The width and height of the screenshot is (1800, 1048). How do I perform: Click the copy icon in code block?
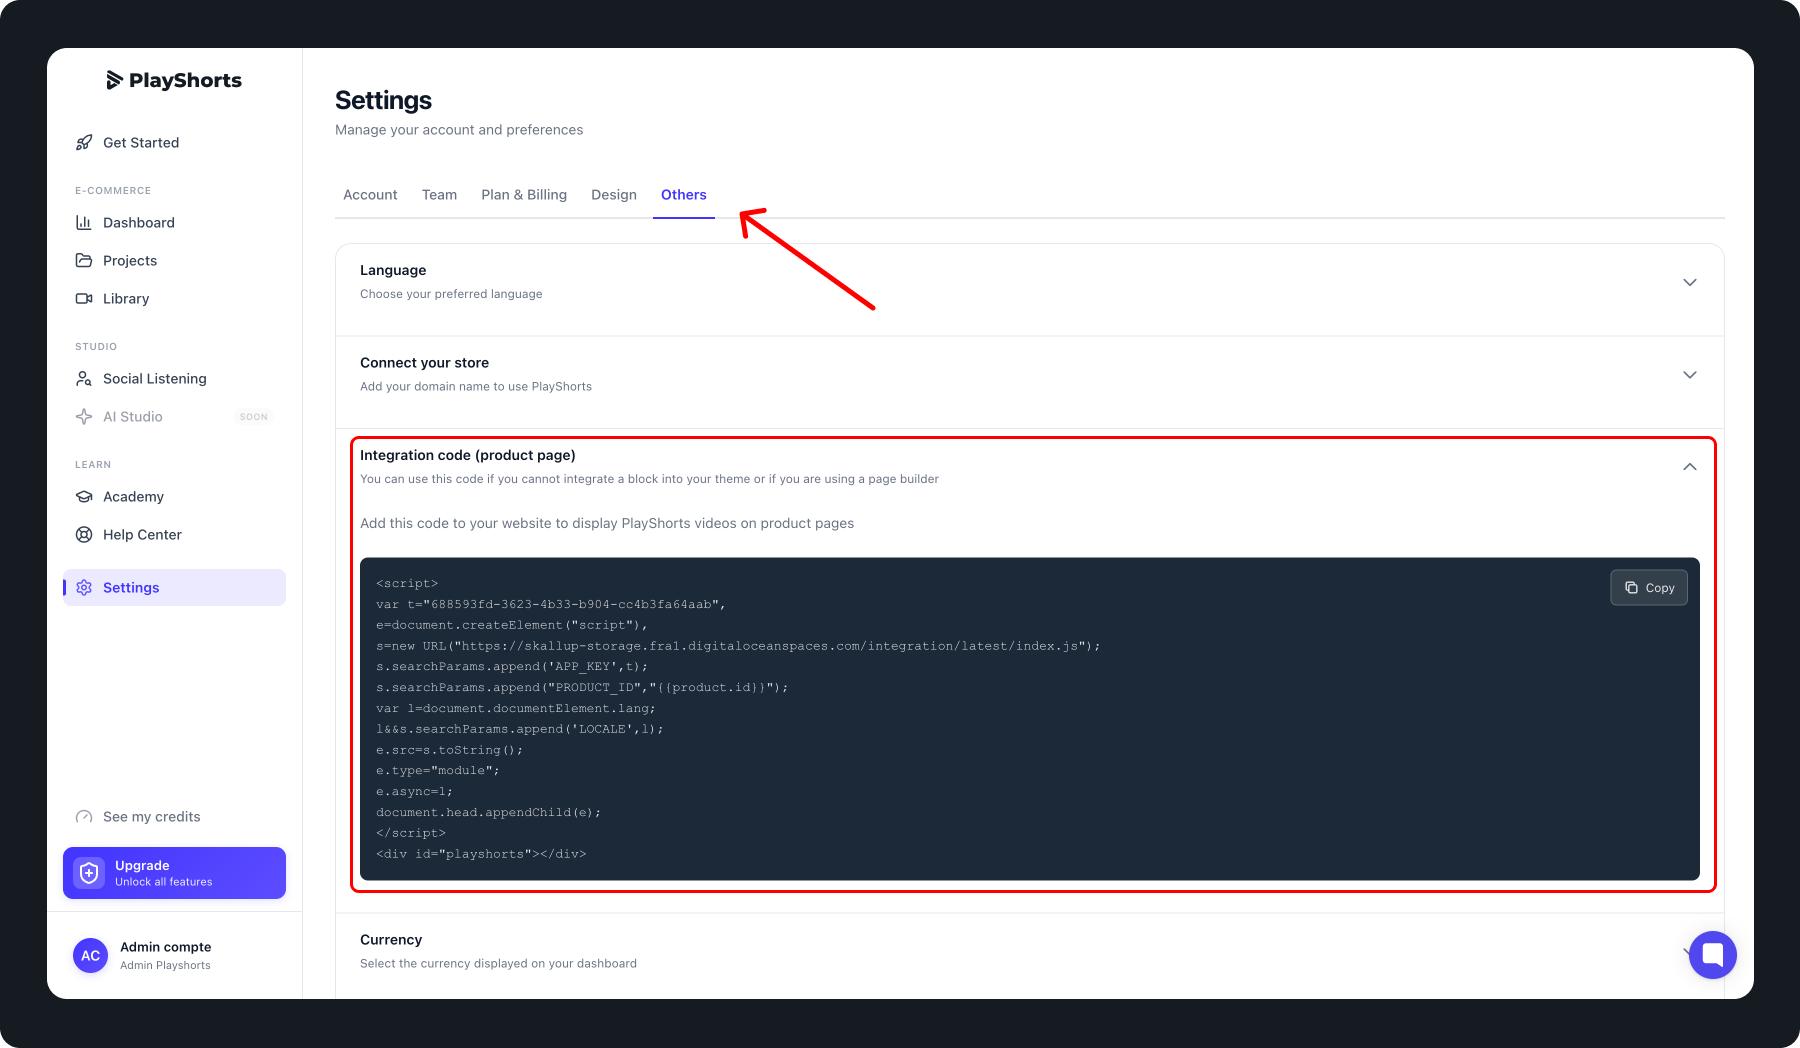[x=1632, y=588]
